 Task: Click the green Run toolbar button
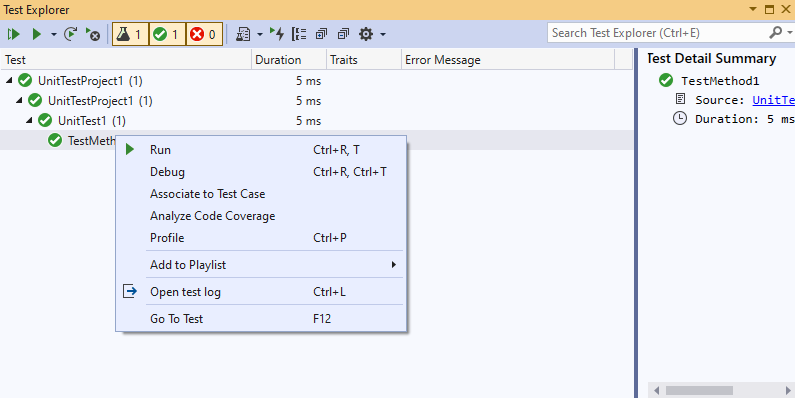[37, 34]
